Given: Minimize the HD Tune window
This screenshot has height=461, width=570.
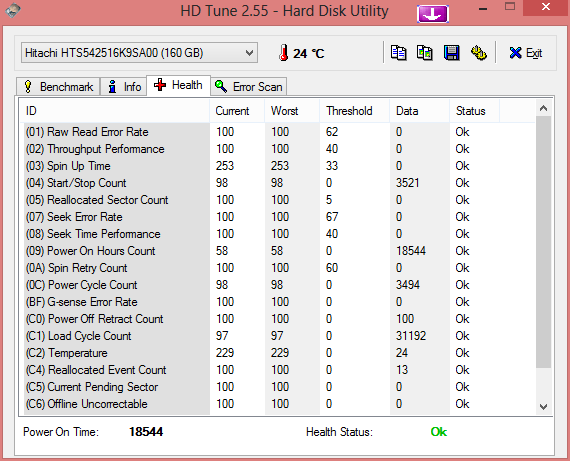Looking at the screenshot, I should (x=483, y=8).
